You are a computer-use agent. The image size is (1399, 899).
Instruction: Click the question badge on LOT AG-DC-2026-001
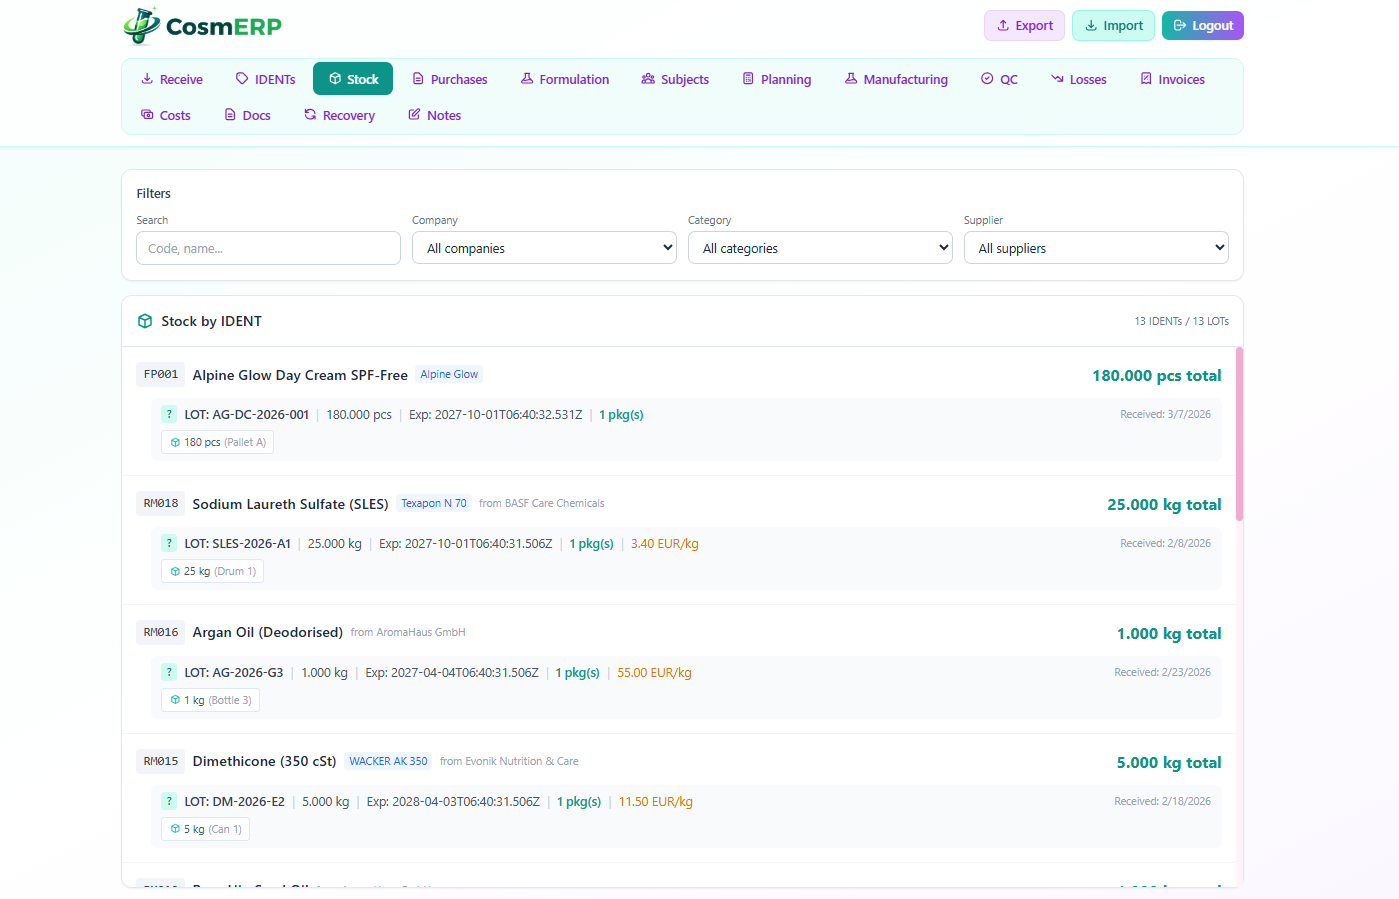(168, 414)
